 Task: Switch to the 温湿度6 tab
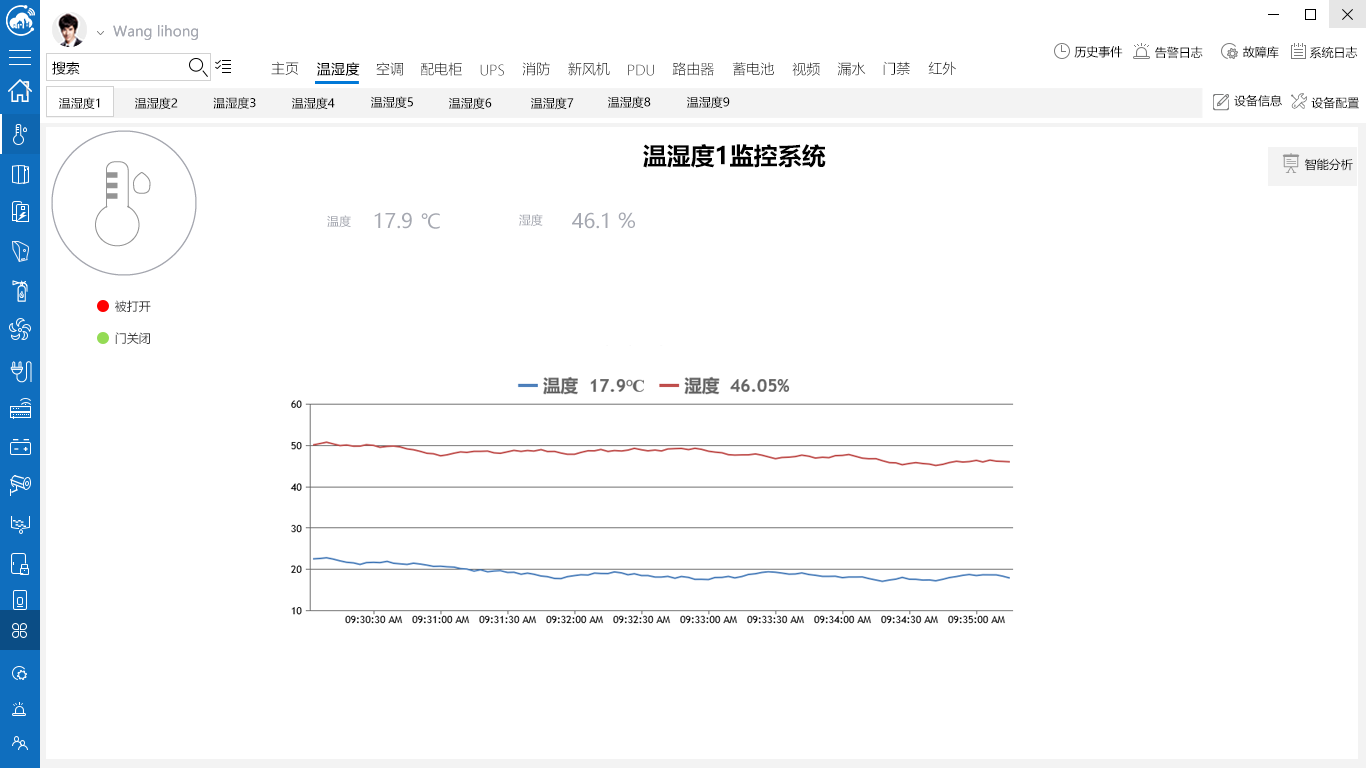click(470, 102)
